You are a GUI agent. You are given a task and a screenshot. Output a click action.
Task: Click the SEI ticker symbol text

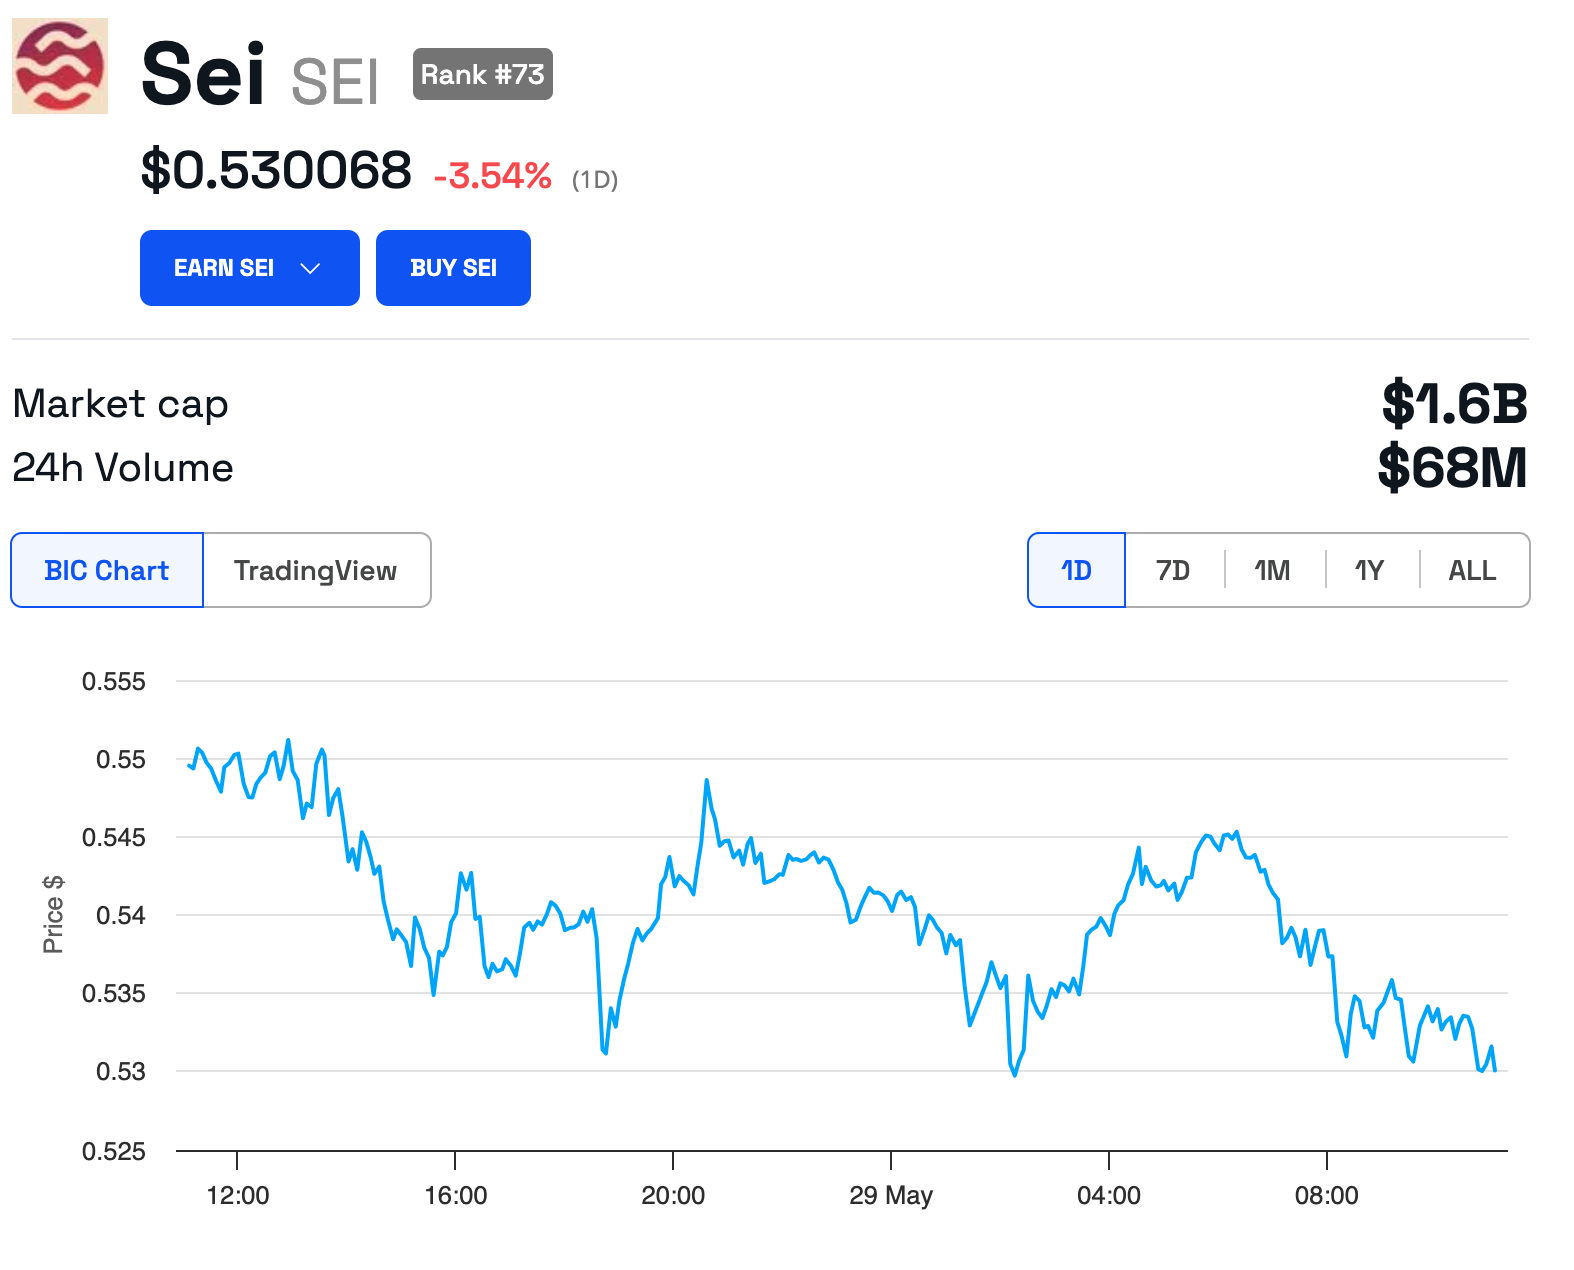(x=335, y=82)
